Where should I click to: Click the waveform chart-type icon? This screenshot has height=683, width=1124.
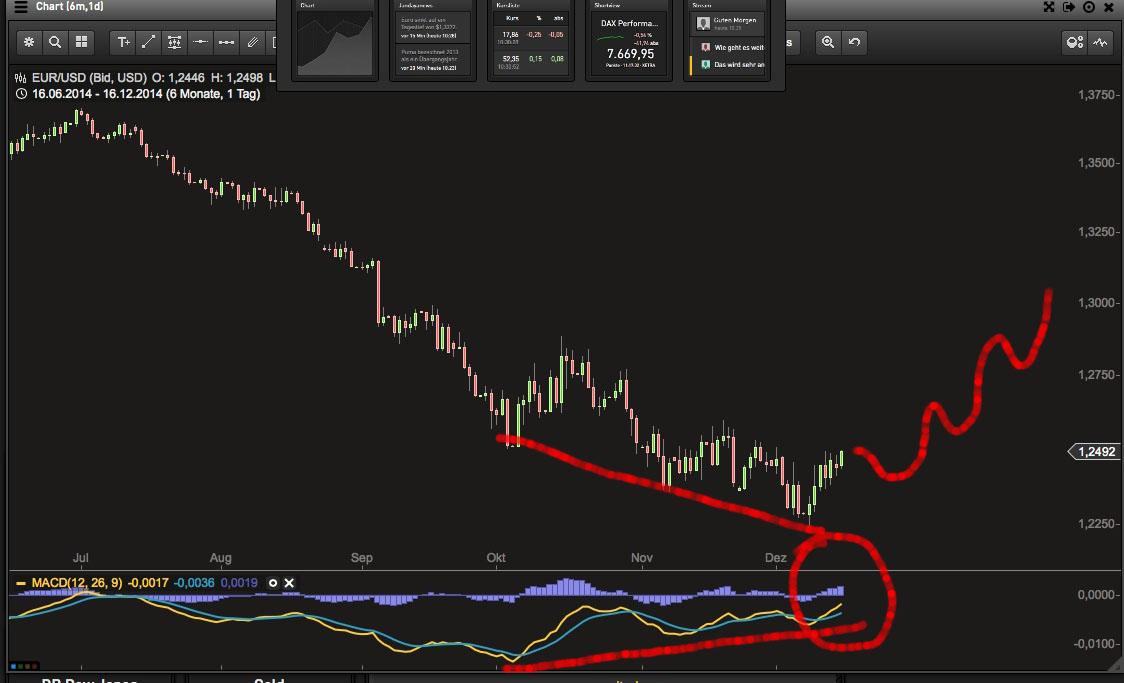click(x=1100, y=42)
